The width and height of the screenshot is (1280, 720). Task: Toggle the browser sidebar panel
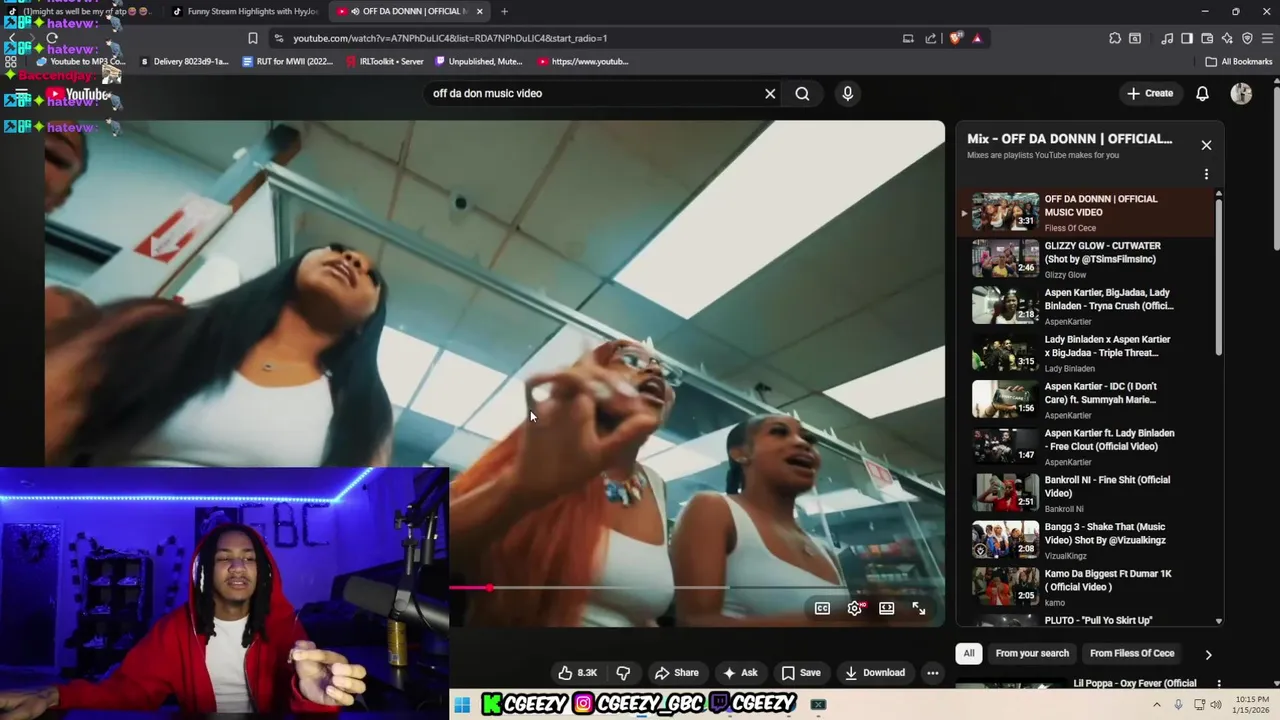tap(1187, 38)
